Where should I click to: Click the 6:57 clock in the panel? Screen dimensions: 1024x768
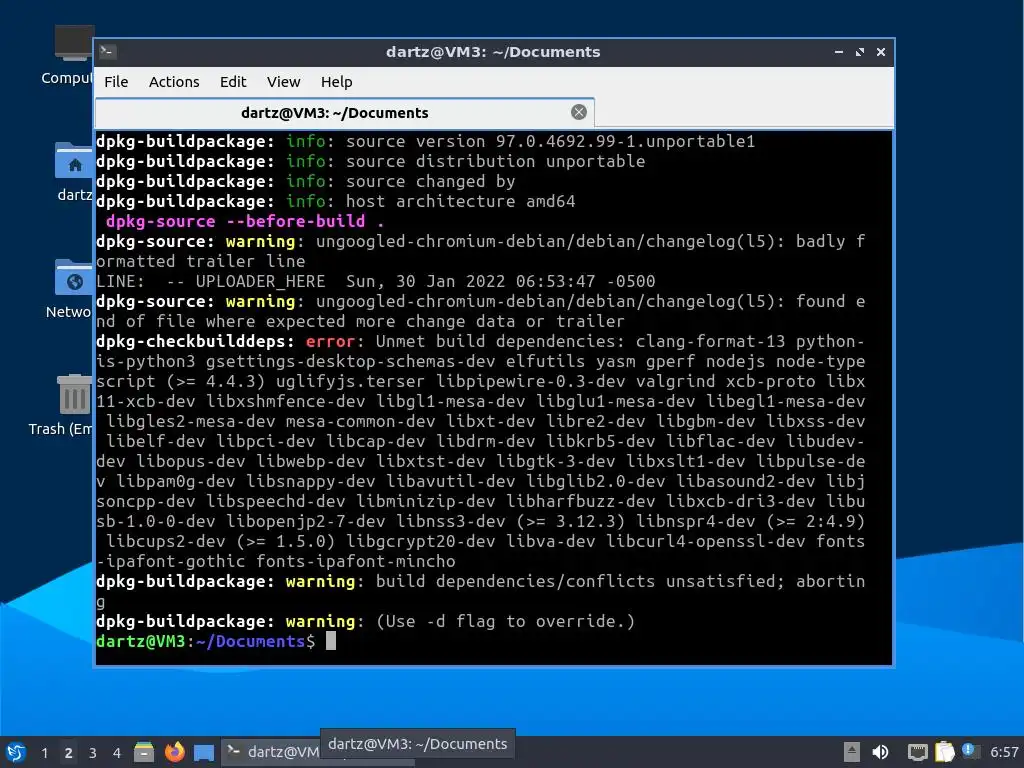[x=1004, y=752]
